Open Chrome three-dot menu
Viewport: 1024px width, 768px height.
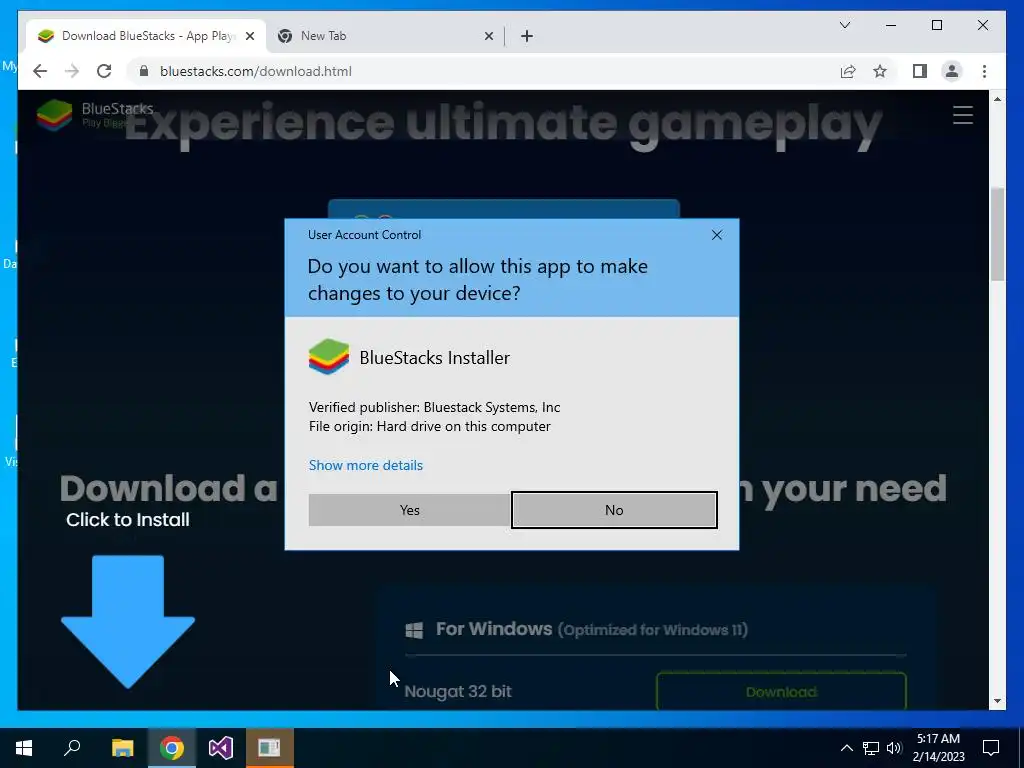pyautogui.click(x=984, y=71)
